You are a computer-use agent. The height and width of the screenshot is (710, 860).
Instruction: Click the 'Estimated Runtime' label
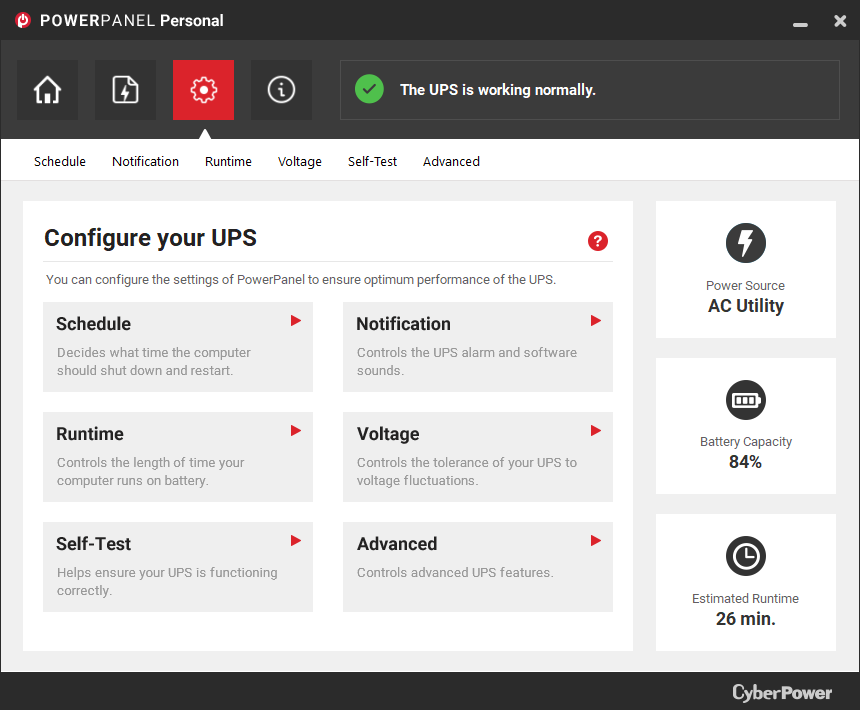click(745, 599)
